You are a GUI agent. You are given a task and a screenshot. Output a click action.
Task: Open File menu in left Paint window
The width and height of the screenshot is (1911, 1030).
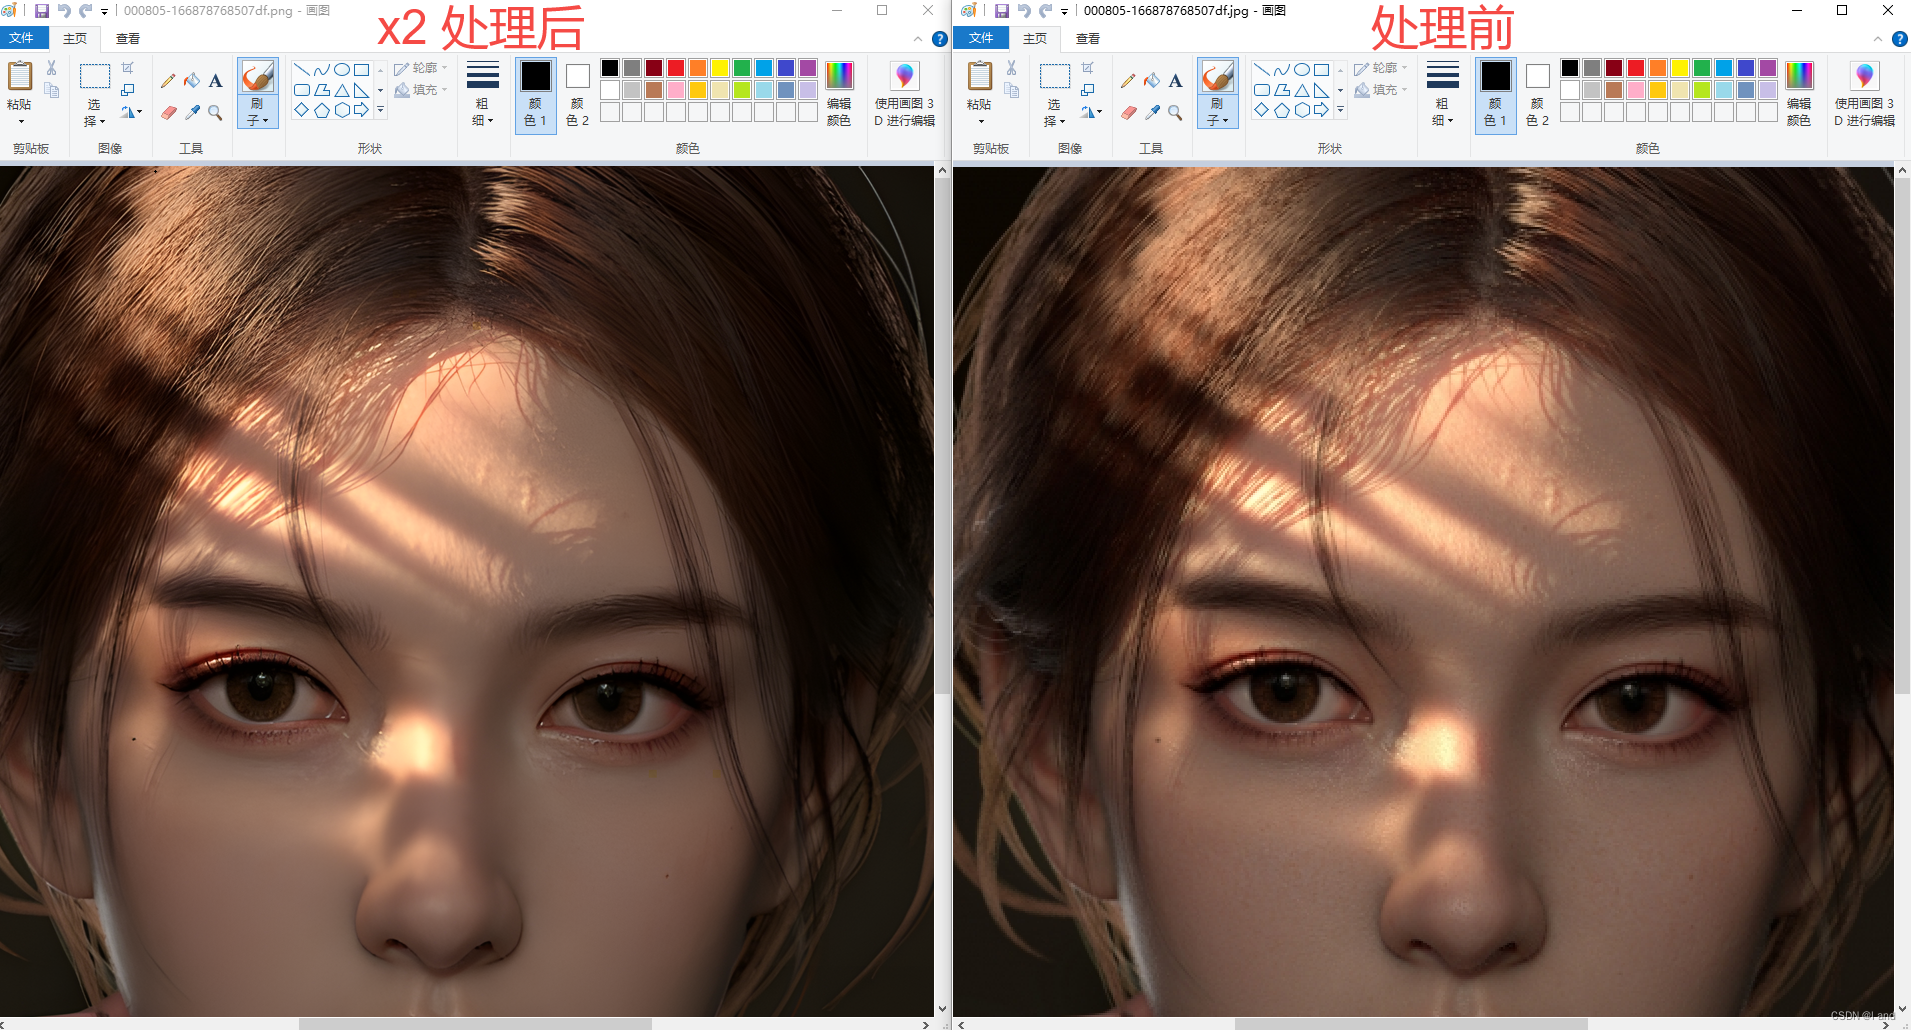point(24,38)
